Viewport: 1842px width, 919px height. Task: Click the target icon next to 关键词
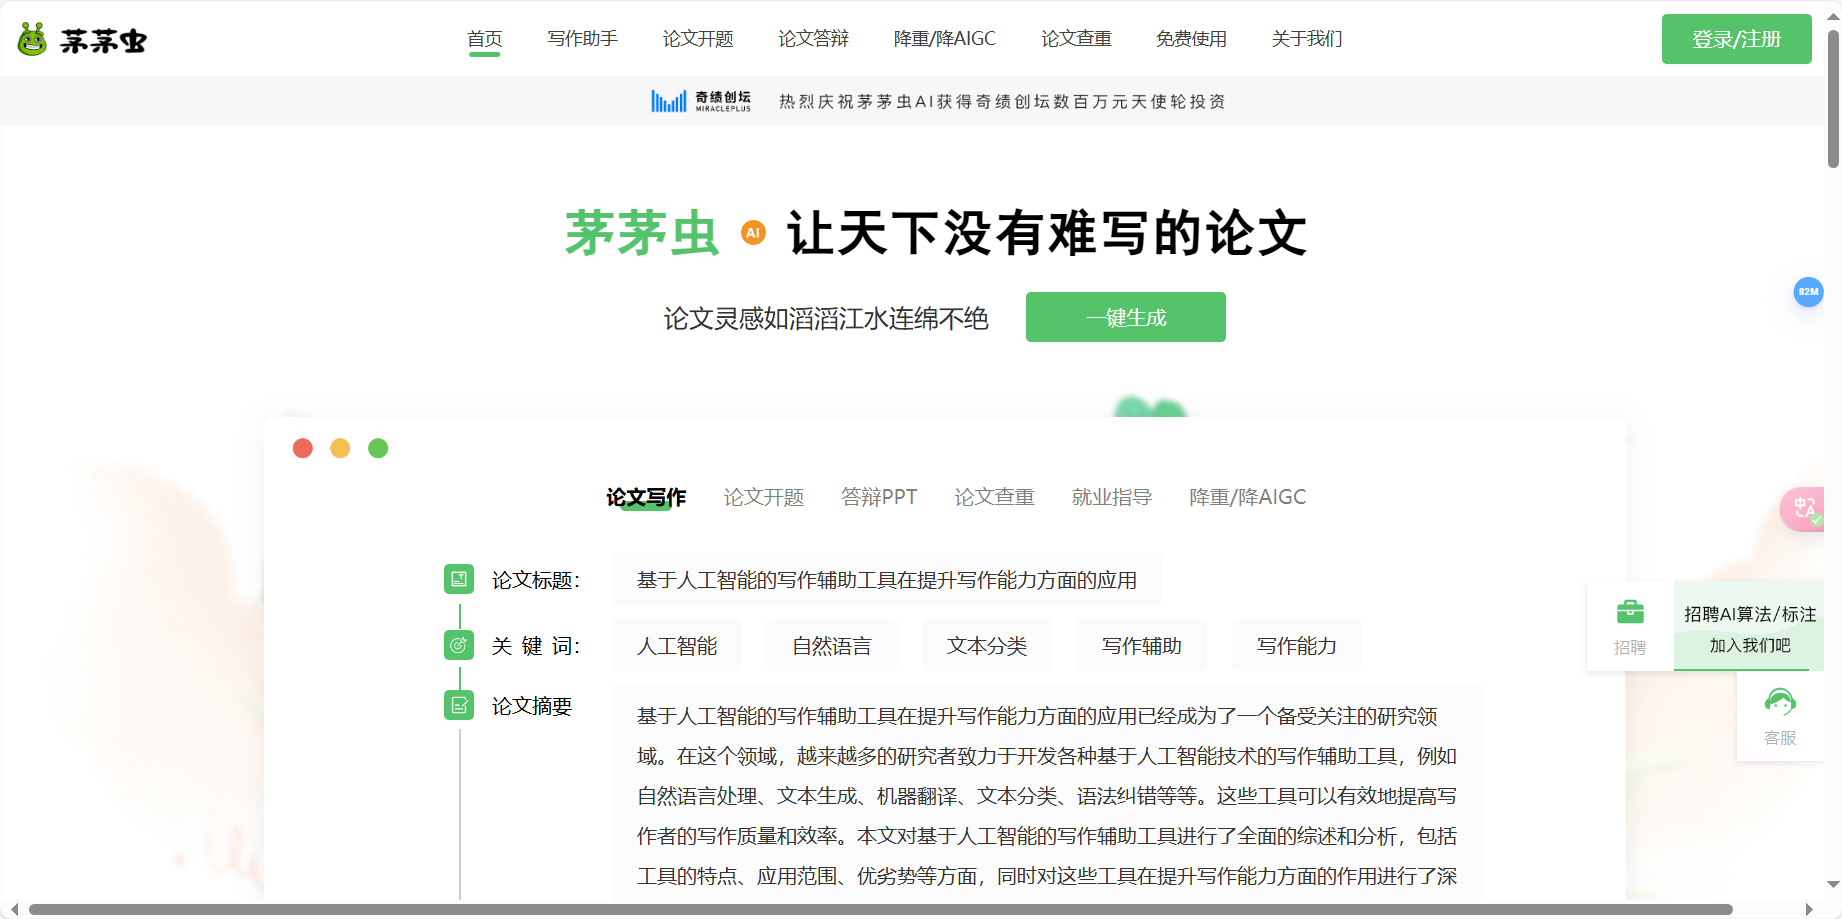[458, 645]
